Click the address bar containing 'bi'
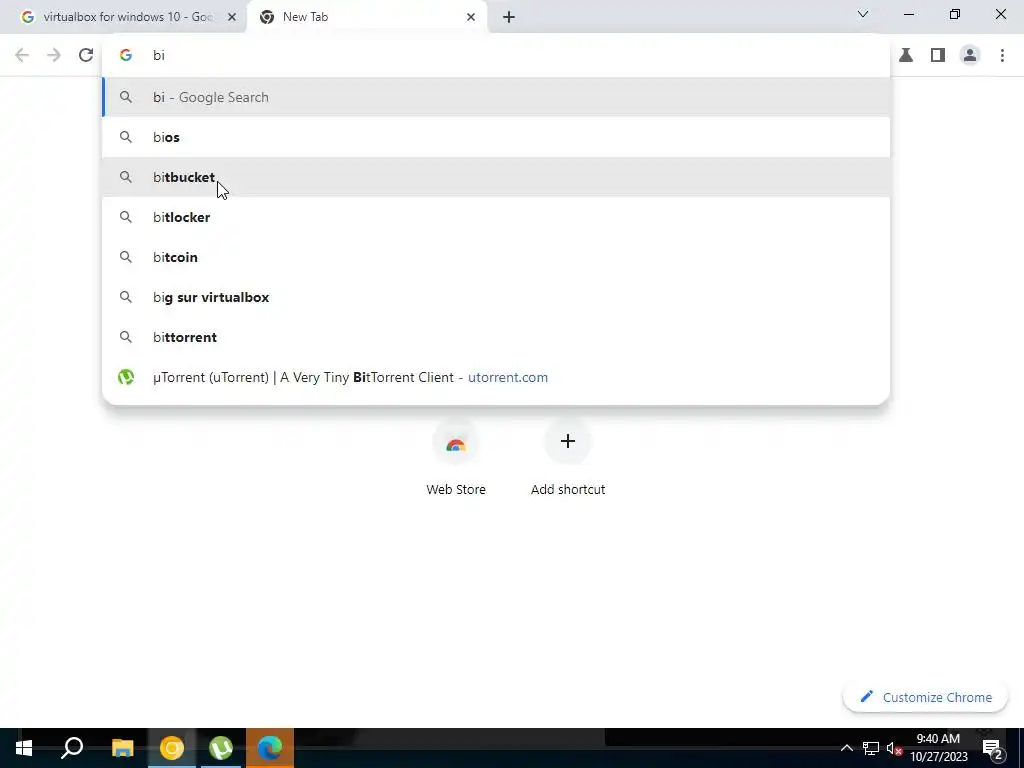The height and width of the screenshot is (768, 1024). pyautogui.click(x=496, y=56)
